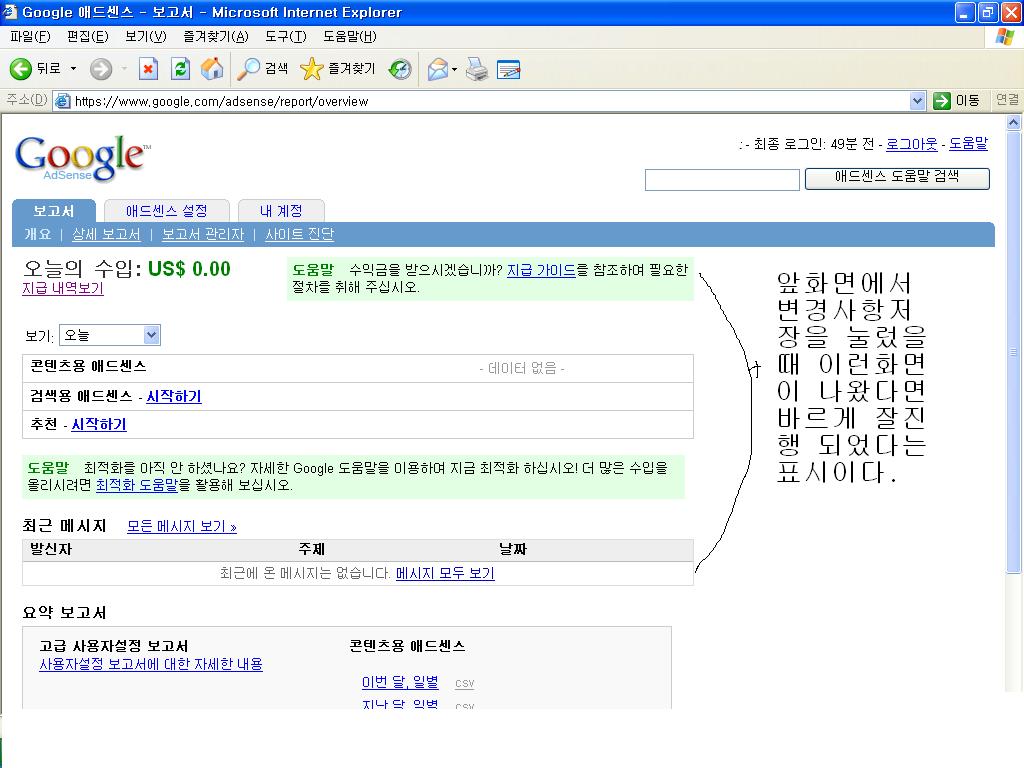Image resolution: width=1024 pixels, height=768 pixels.
Task: Click the '- 데이터 없음 -' text
Action: (522, 368)
